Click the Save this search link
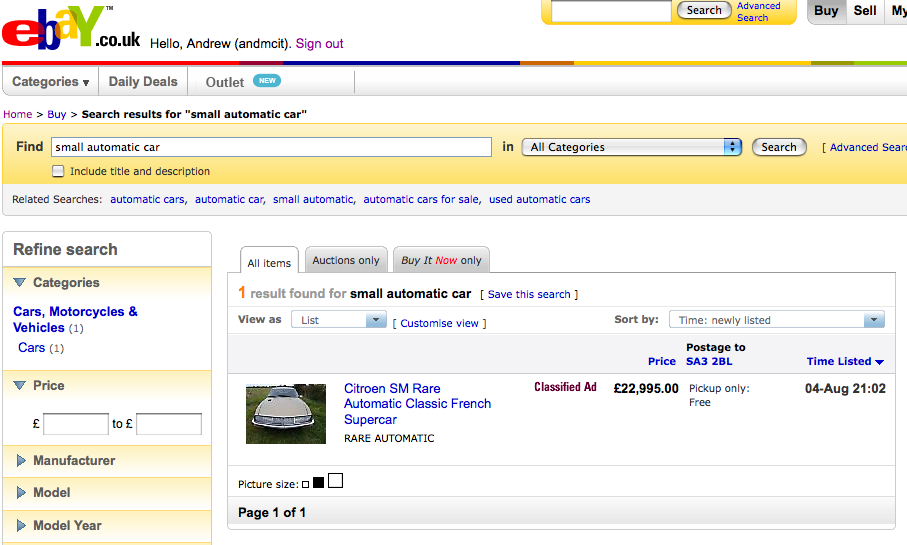907x545 pixels. pos(529,294)
